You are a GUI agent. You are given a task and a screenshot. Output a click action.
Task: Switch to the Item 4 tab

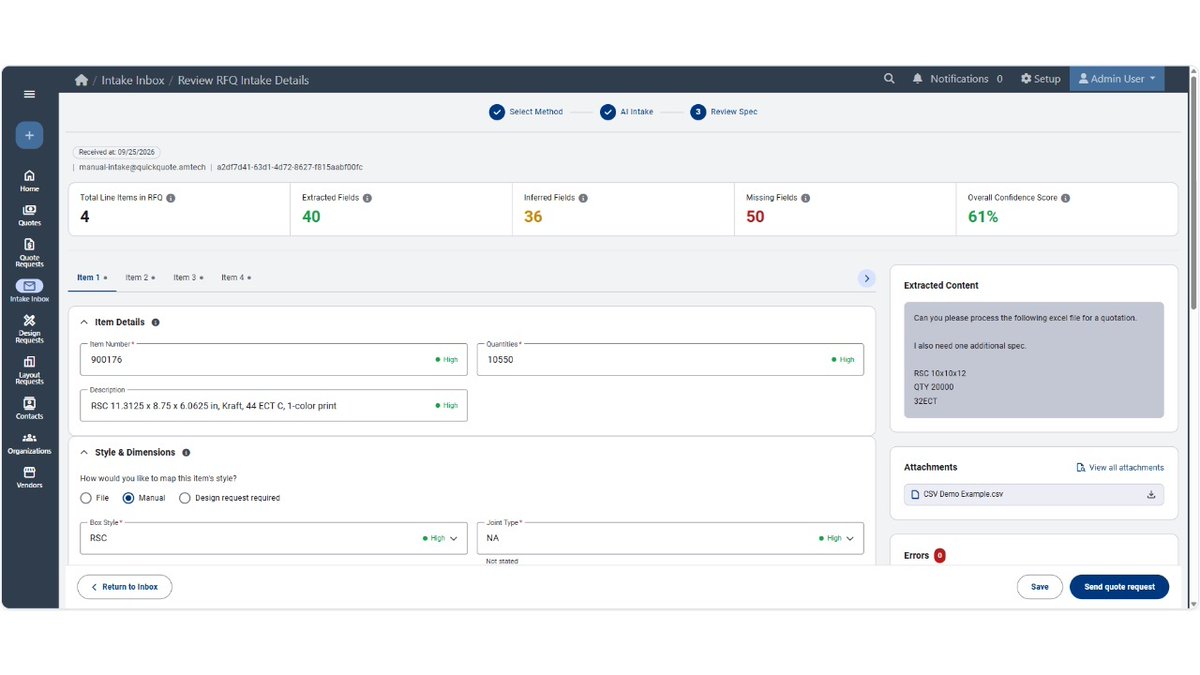point(236,278)
